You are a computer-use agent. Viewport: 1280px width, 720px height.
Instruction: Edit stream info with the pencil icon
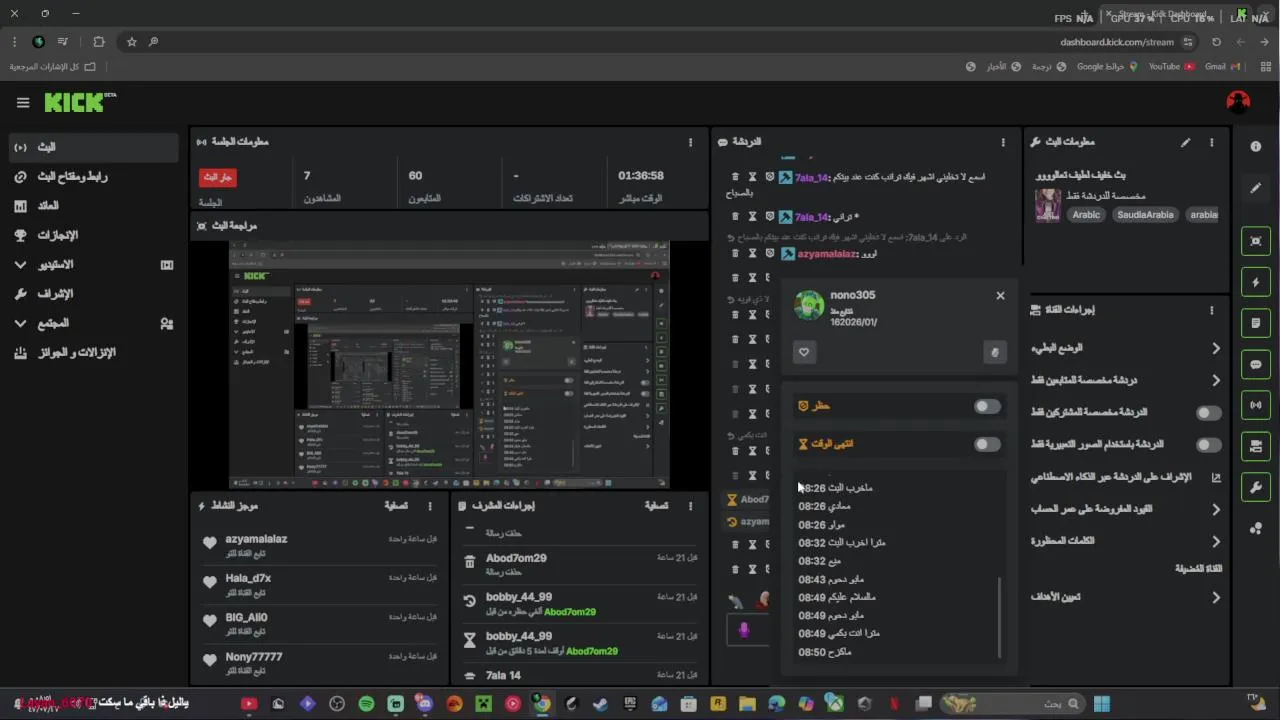[x=1185, y=142]
